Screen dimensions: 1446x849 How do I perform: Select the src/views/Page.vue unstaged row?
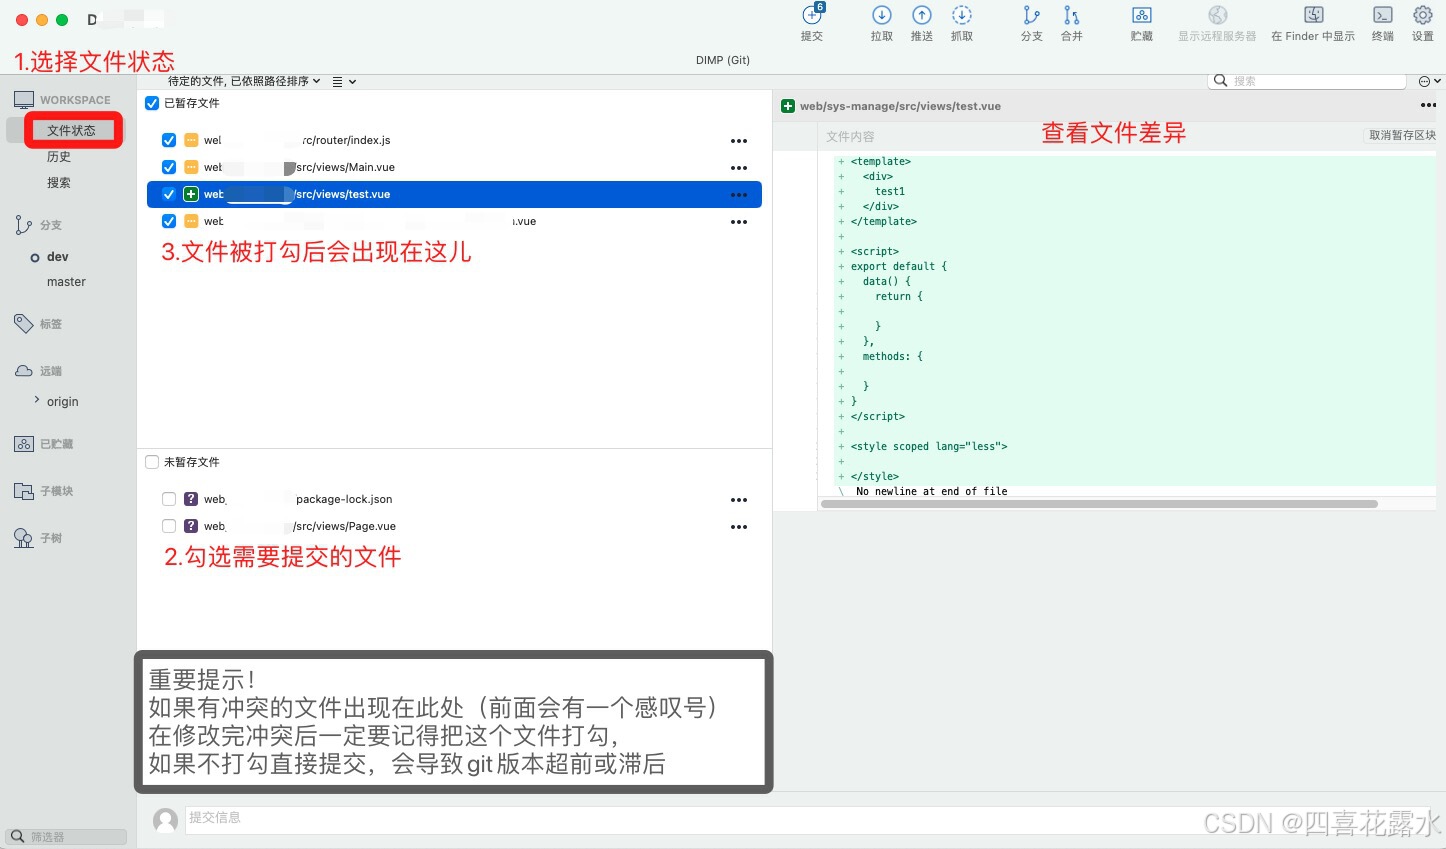coord(454,526)
